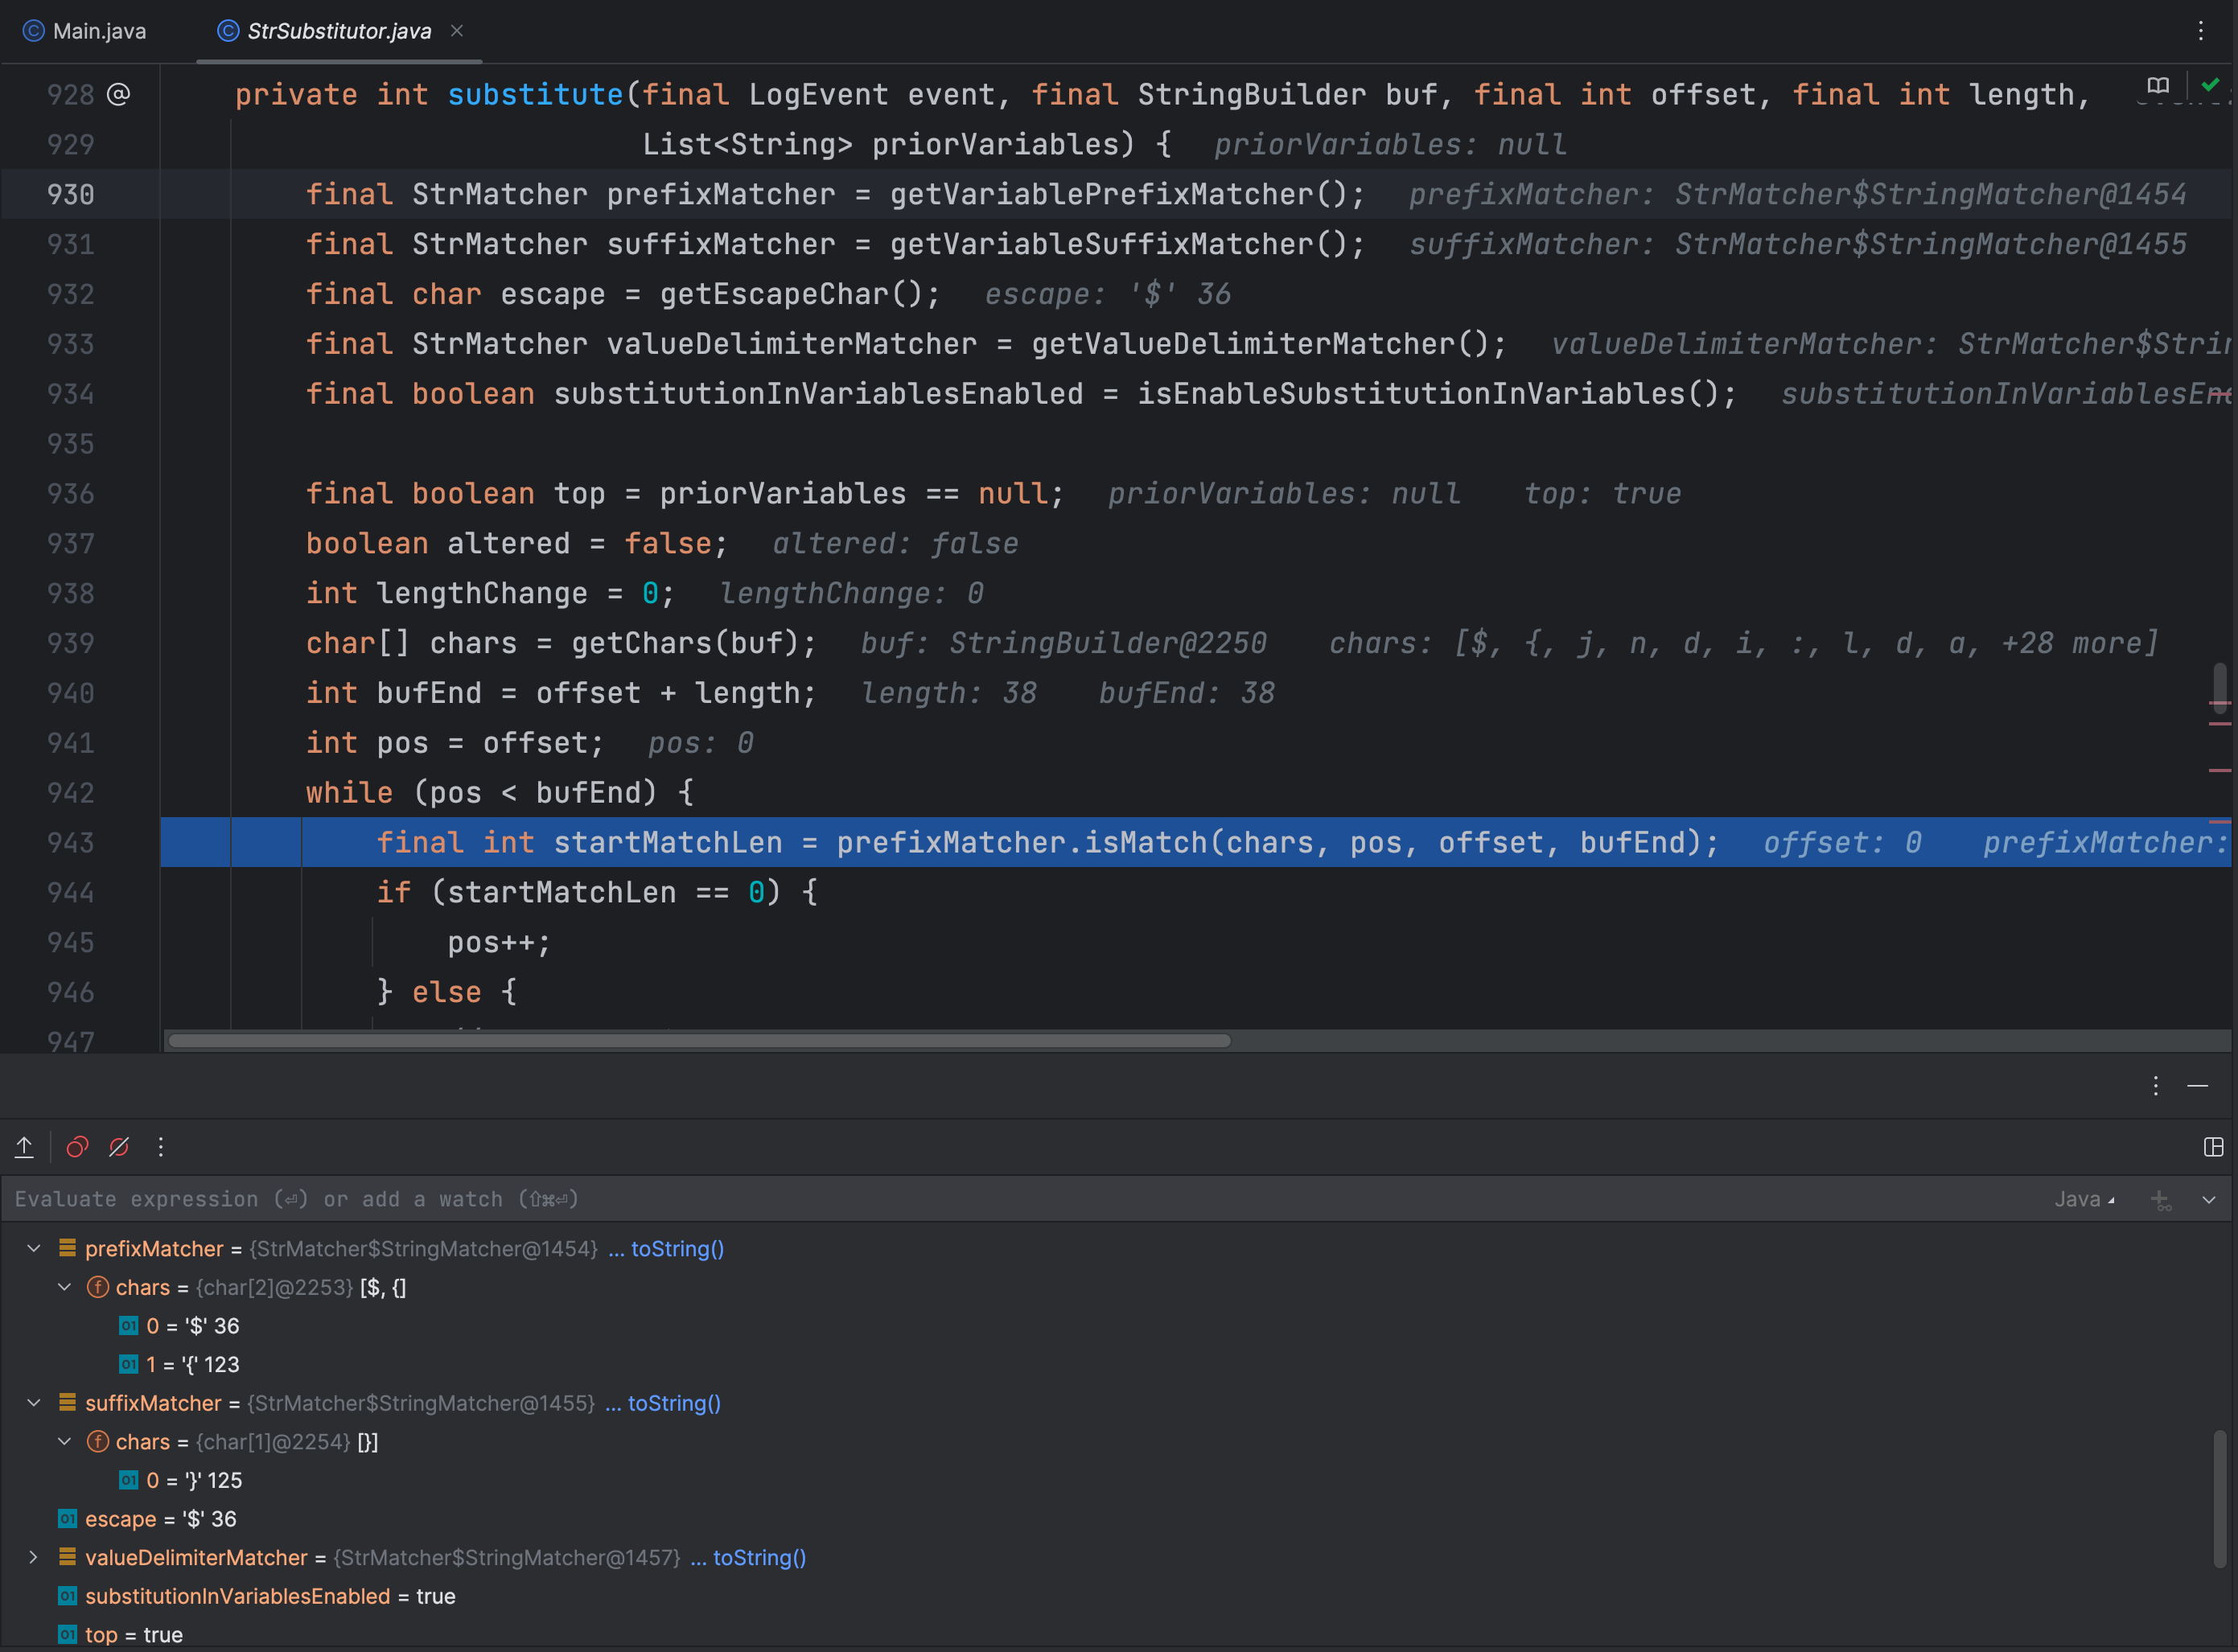Screen dimensions: 2238x1652
Task: Toggle Reader Mode book icon
Action: click(x=2159, y=86)
